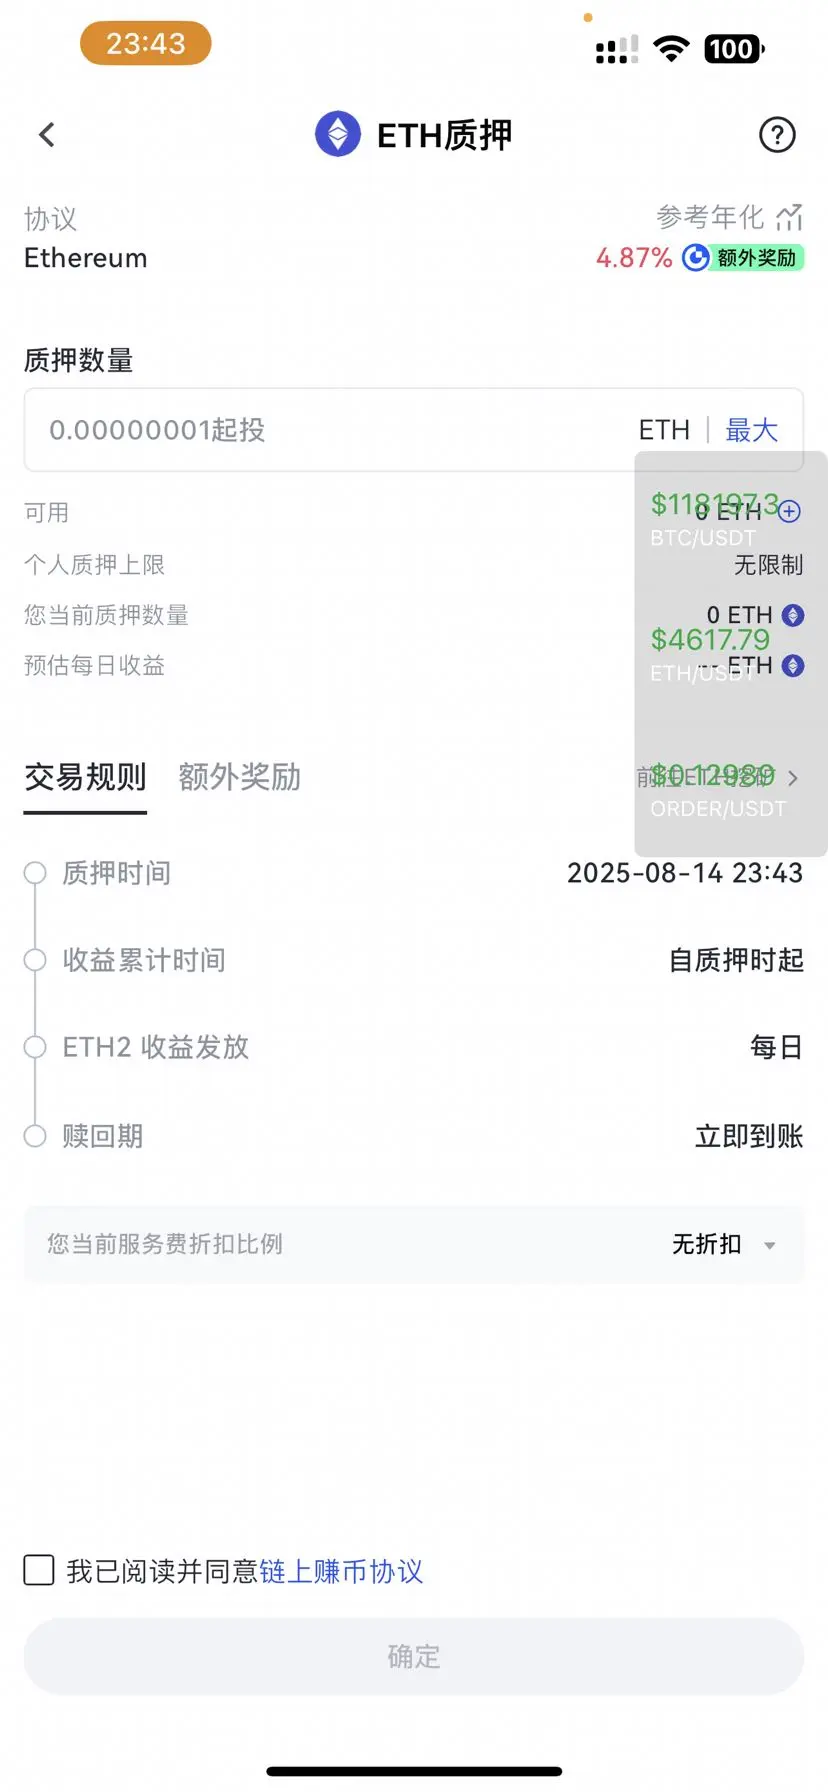
Task: Add funds with the plus icon beside 可用
Action: click(x=790, y=512)
